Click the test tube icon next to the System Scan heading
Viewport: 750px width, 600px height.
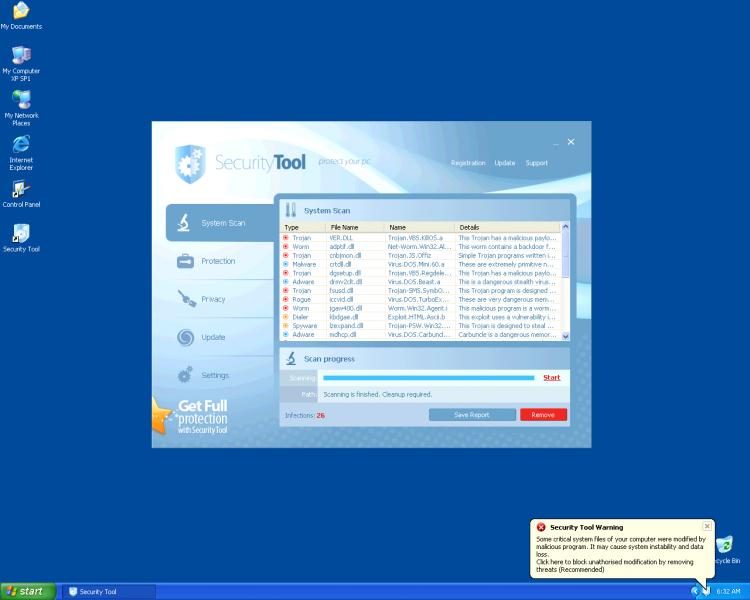pos(290,210)
